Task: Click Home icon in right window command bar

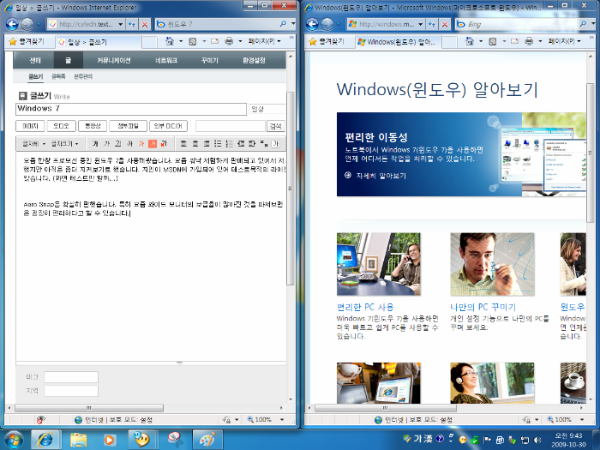Action: [470, 41]
